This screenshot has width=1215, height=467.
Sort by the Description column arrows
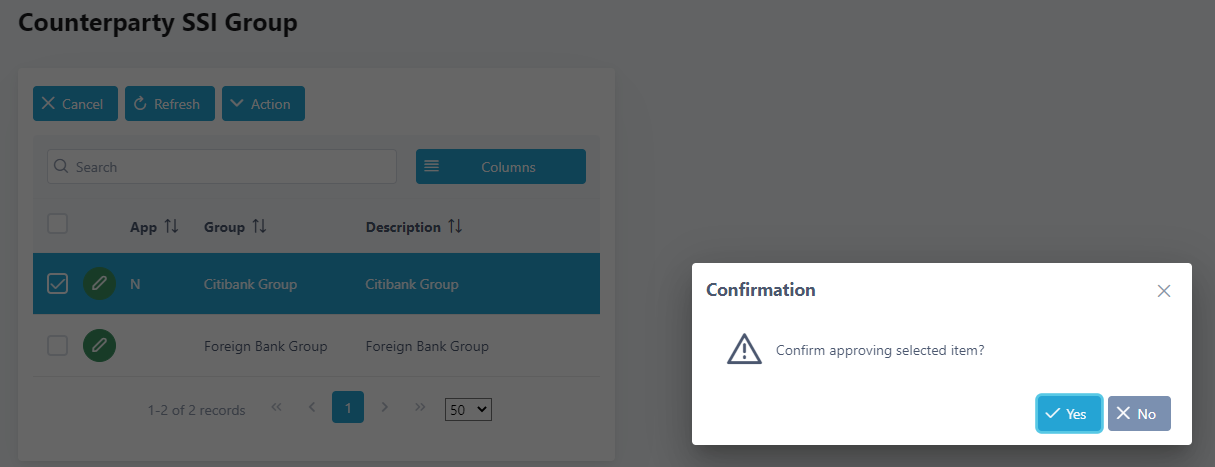(455, 227)
